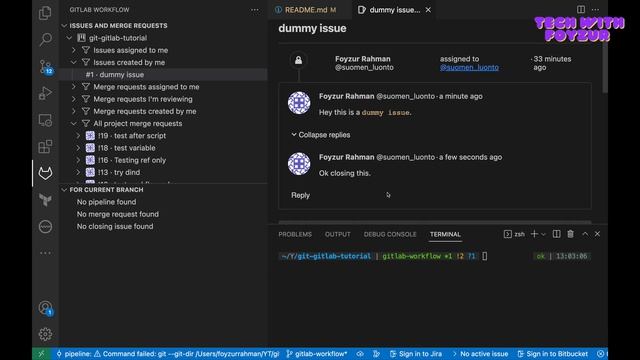Open the Manage settings gear
The image size is (640, 360).
[x=45, y=334]
